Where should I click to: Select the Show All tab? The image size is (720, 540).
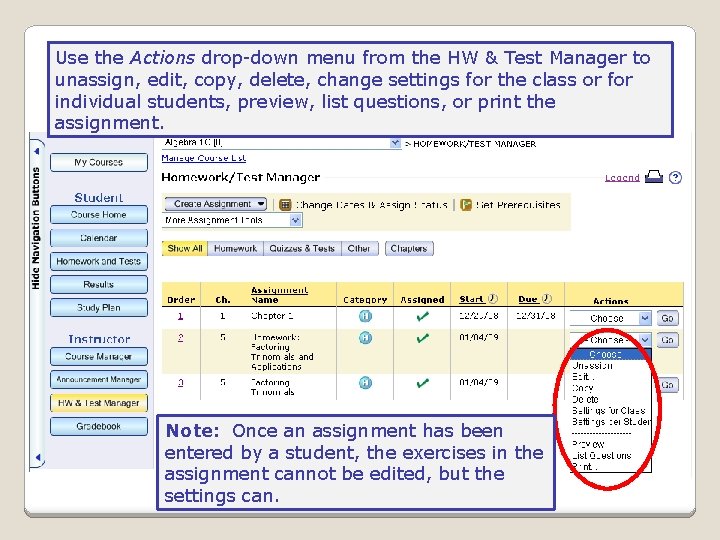(185, 248)
